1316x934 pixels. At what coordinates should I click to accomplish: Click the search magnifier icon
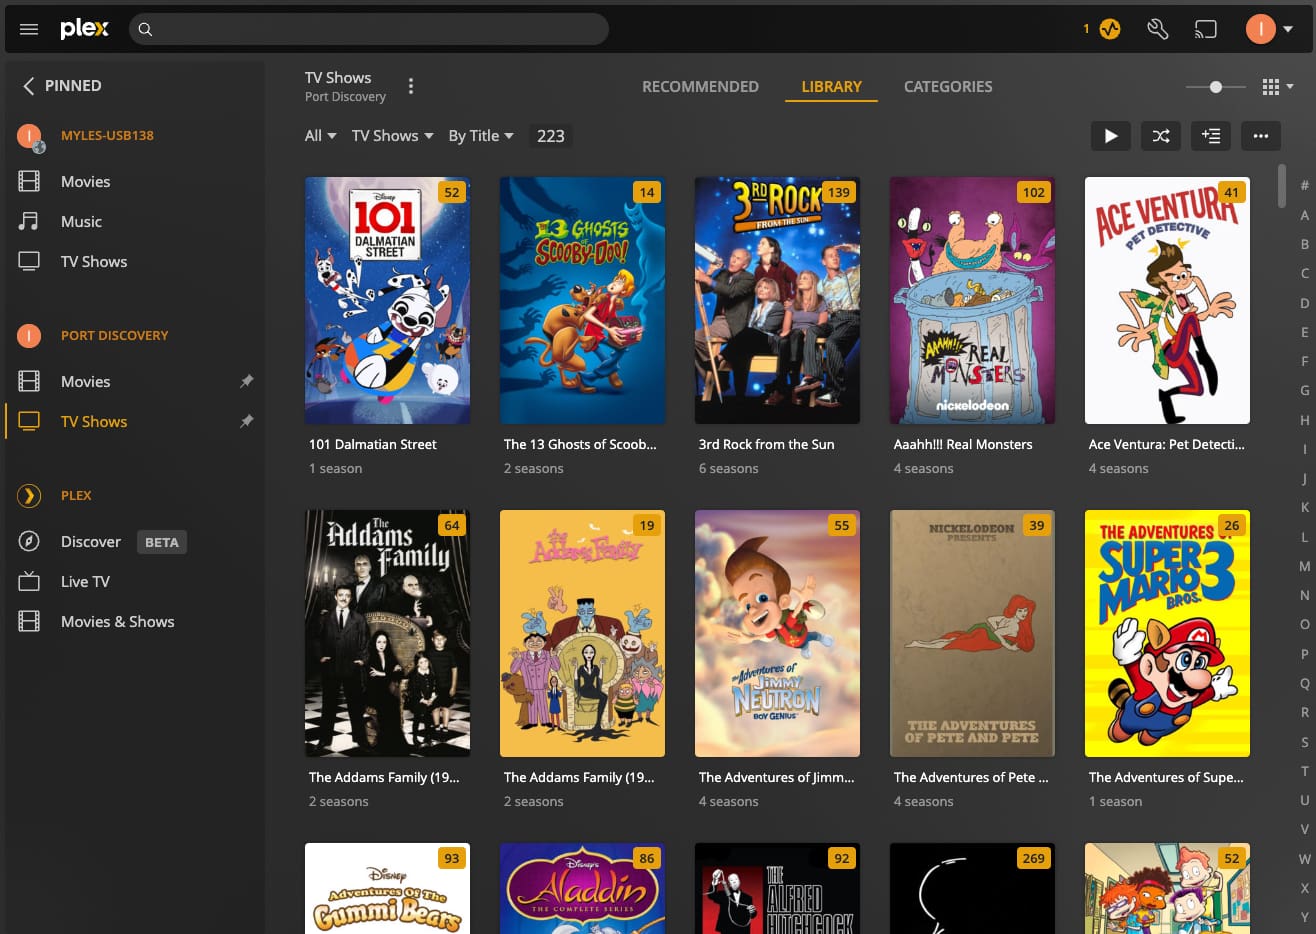[x=145, y=29]
